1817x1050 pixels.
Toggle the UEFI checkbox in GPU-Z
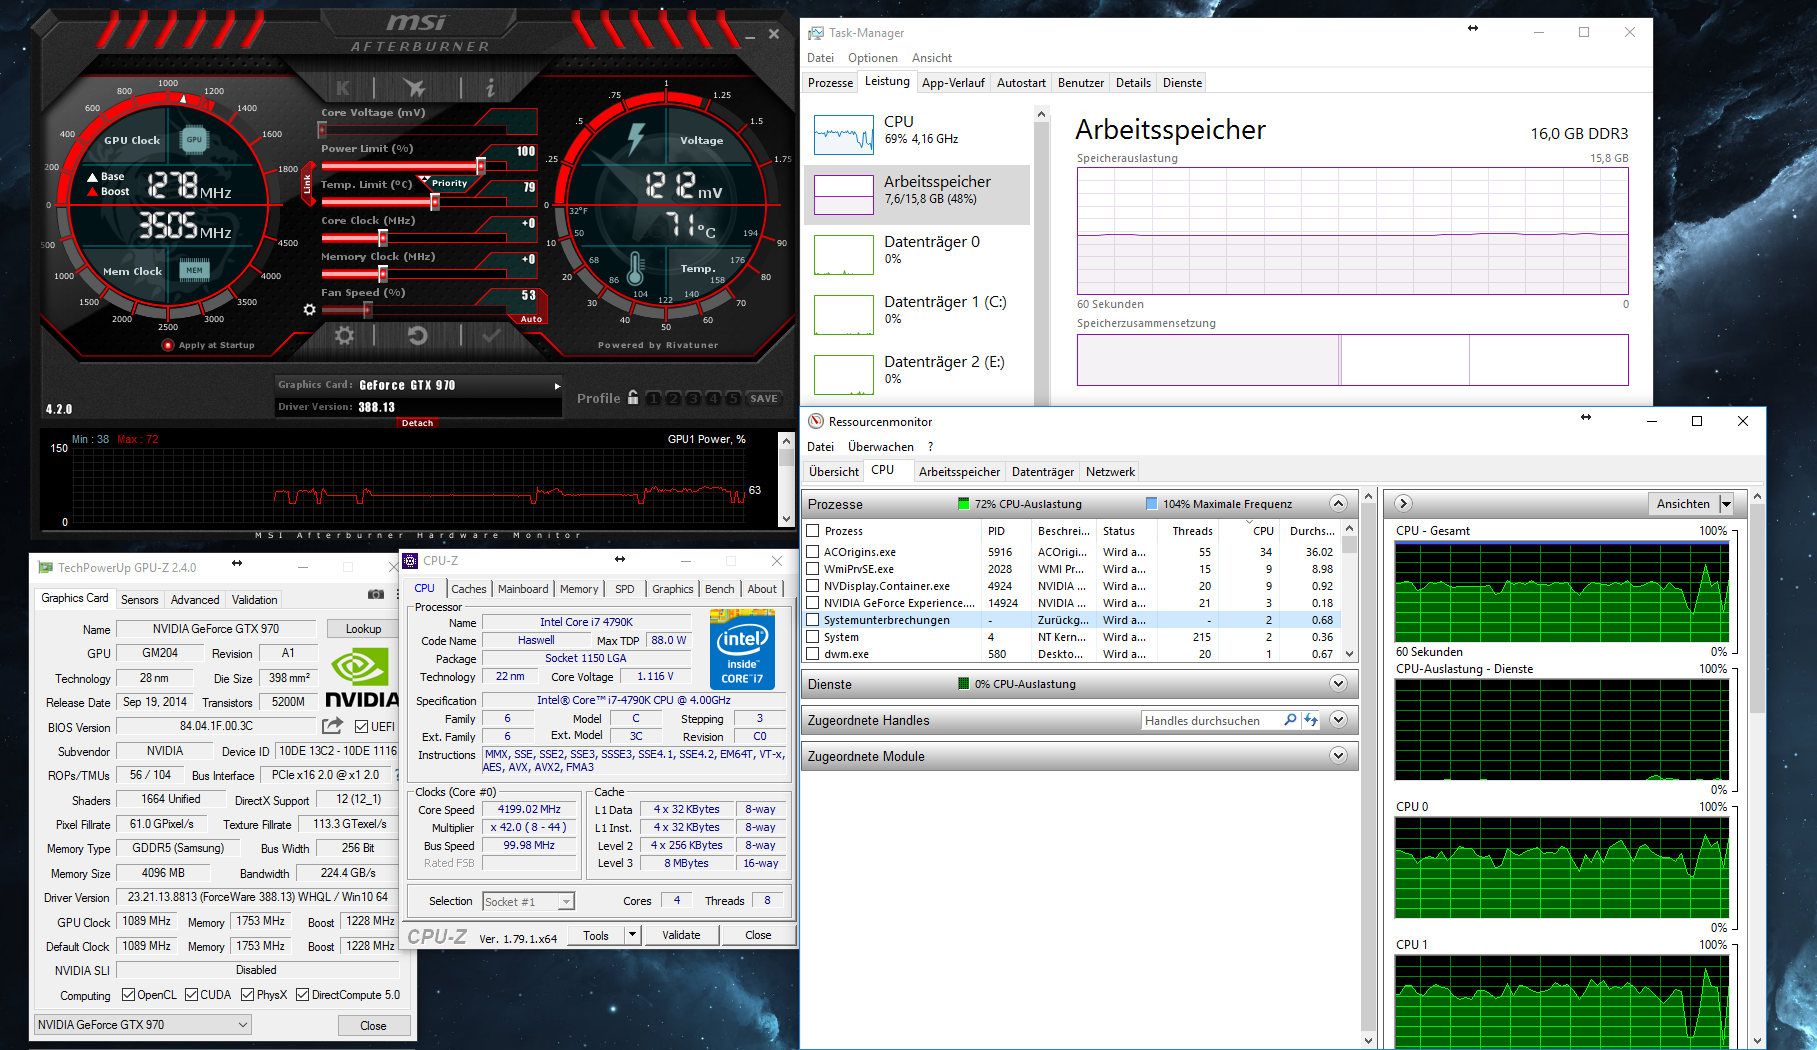(362, 727)
